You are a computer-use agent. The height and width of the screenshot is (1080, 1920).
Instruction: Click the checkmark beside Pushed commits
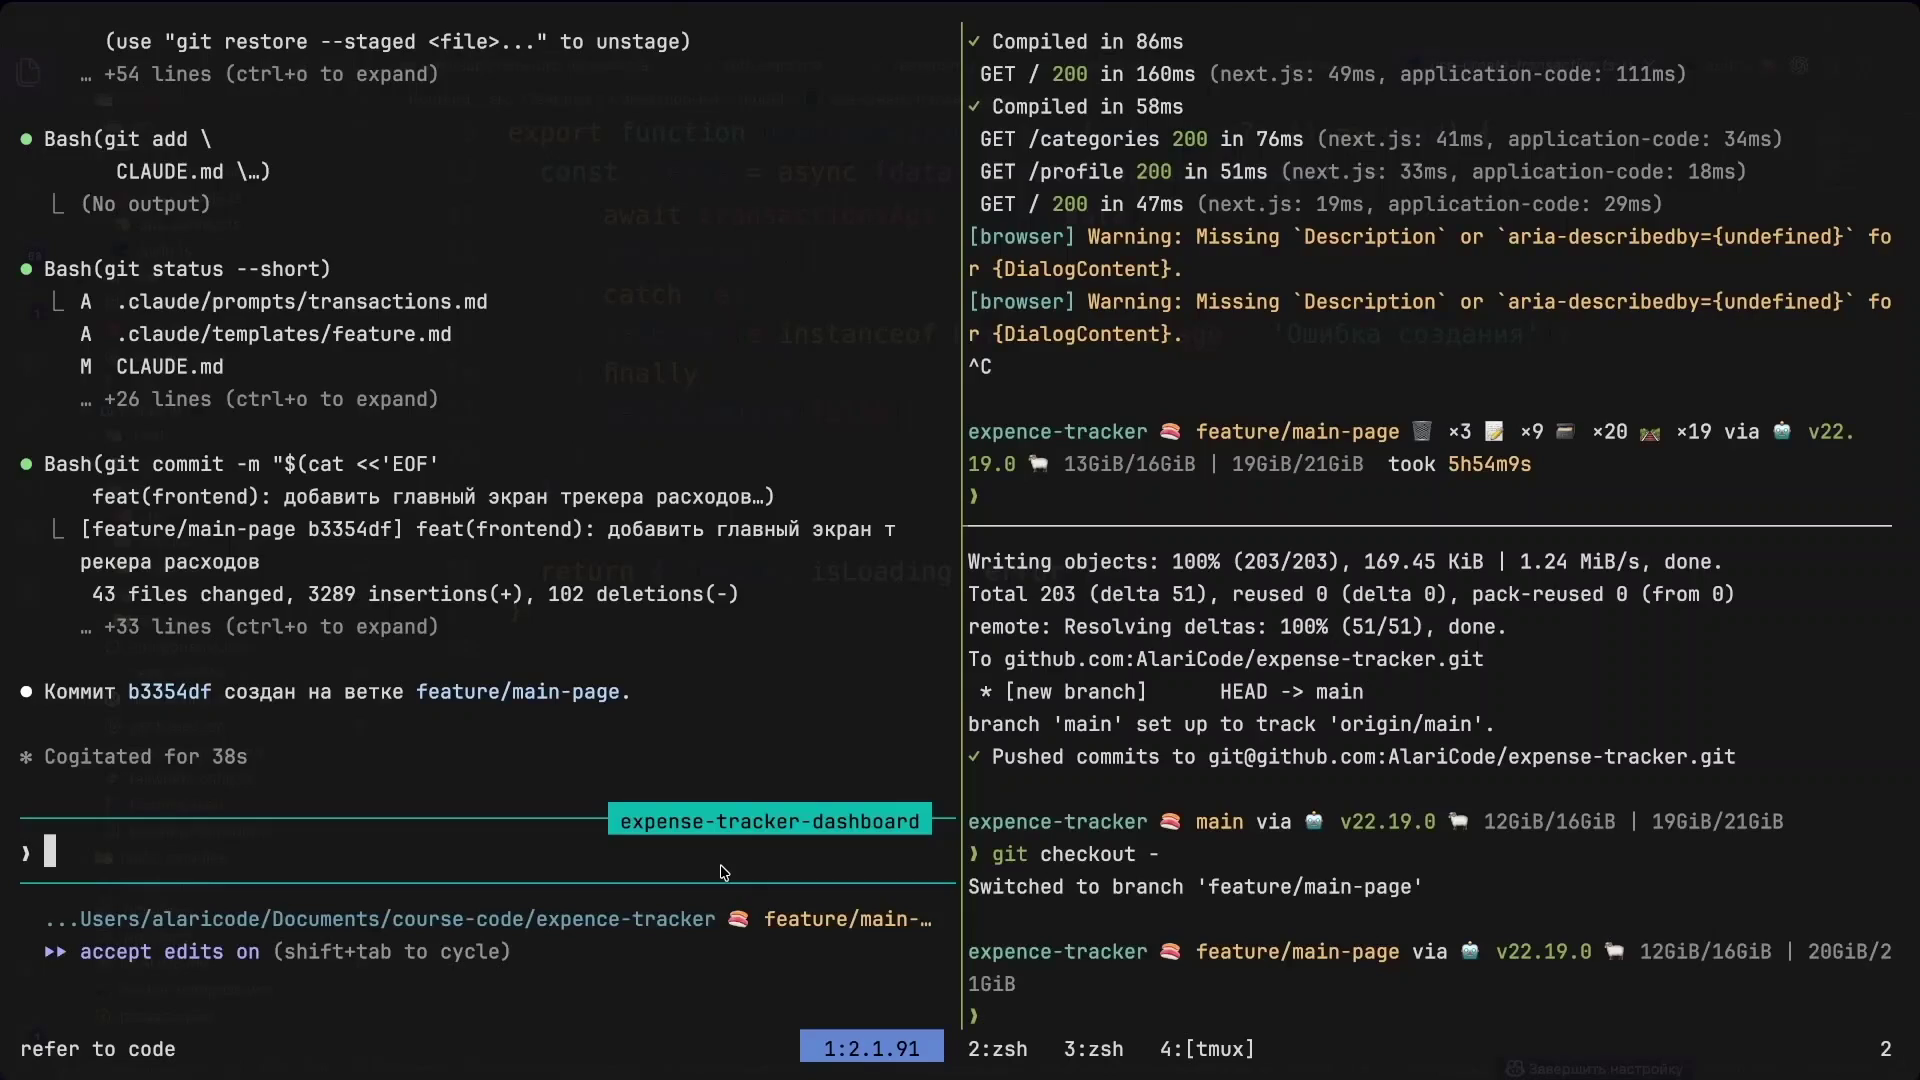click(x=974, y=756)
